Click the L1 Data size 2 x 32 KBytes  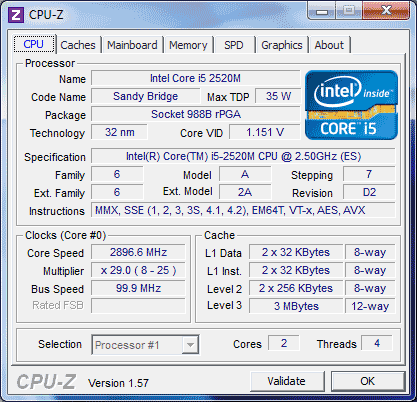tap(296, 252)
